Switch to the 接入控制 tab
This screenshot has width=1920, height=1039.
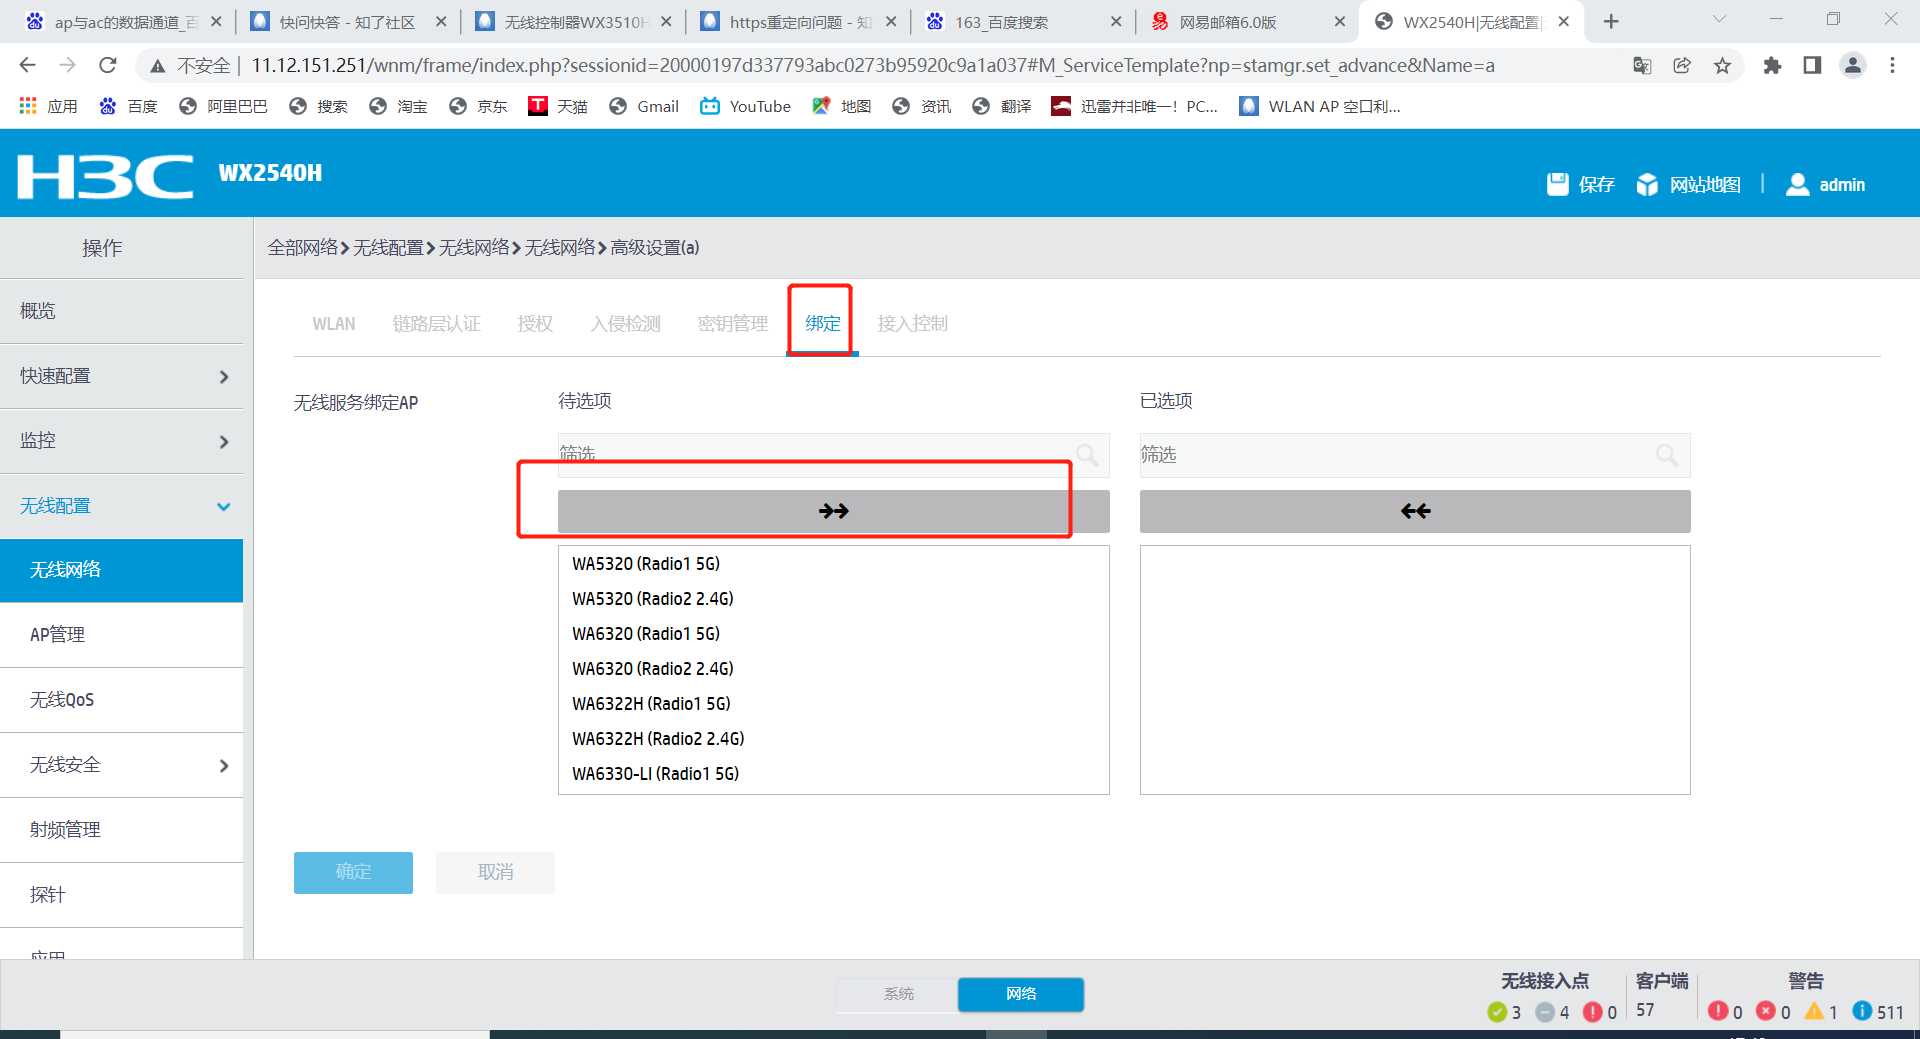913,323
